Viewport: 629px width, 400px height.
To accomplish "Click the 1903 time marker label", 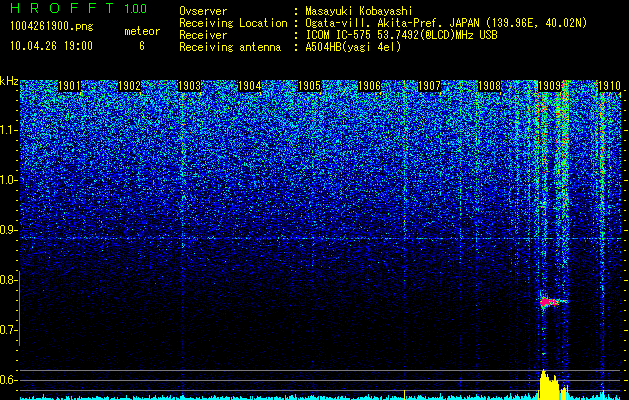I will (189, 86).
